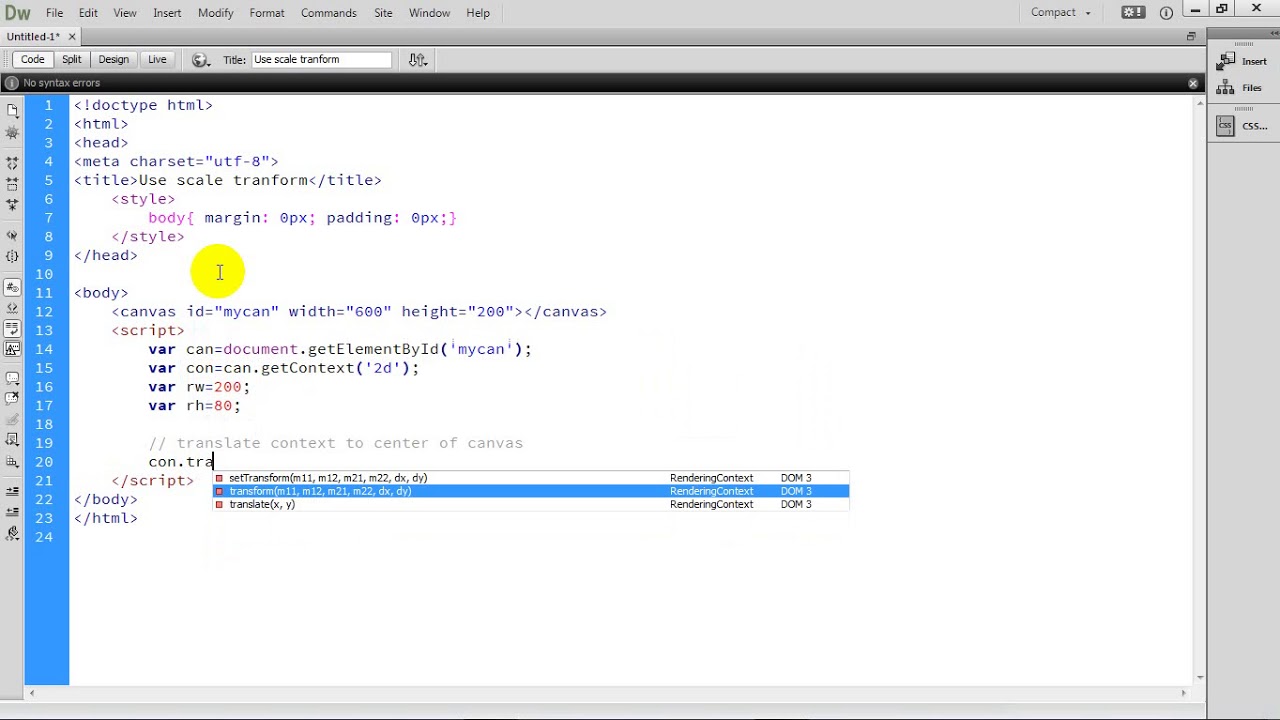Show the Code Navigator icon

[x=12, y=133]
